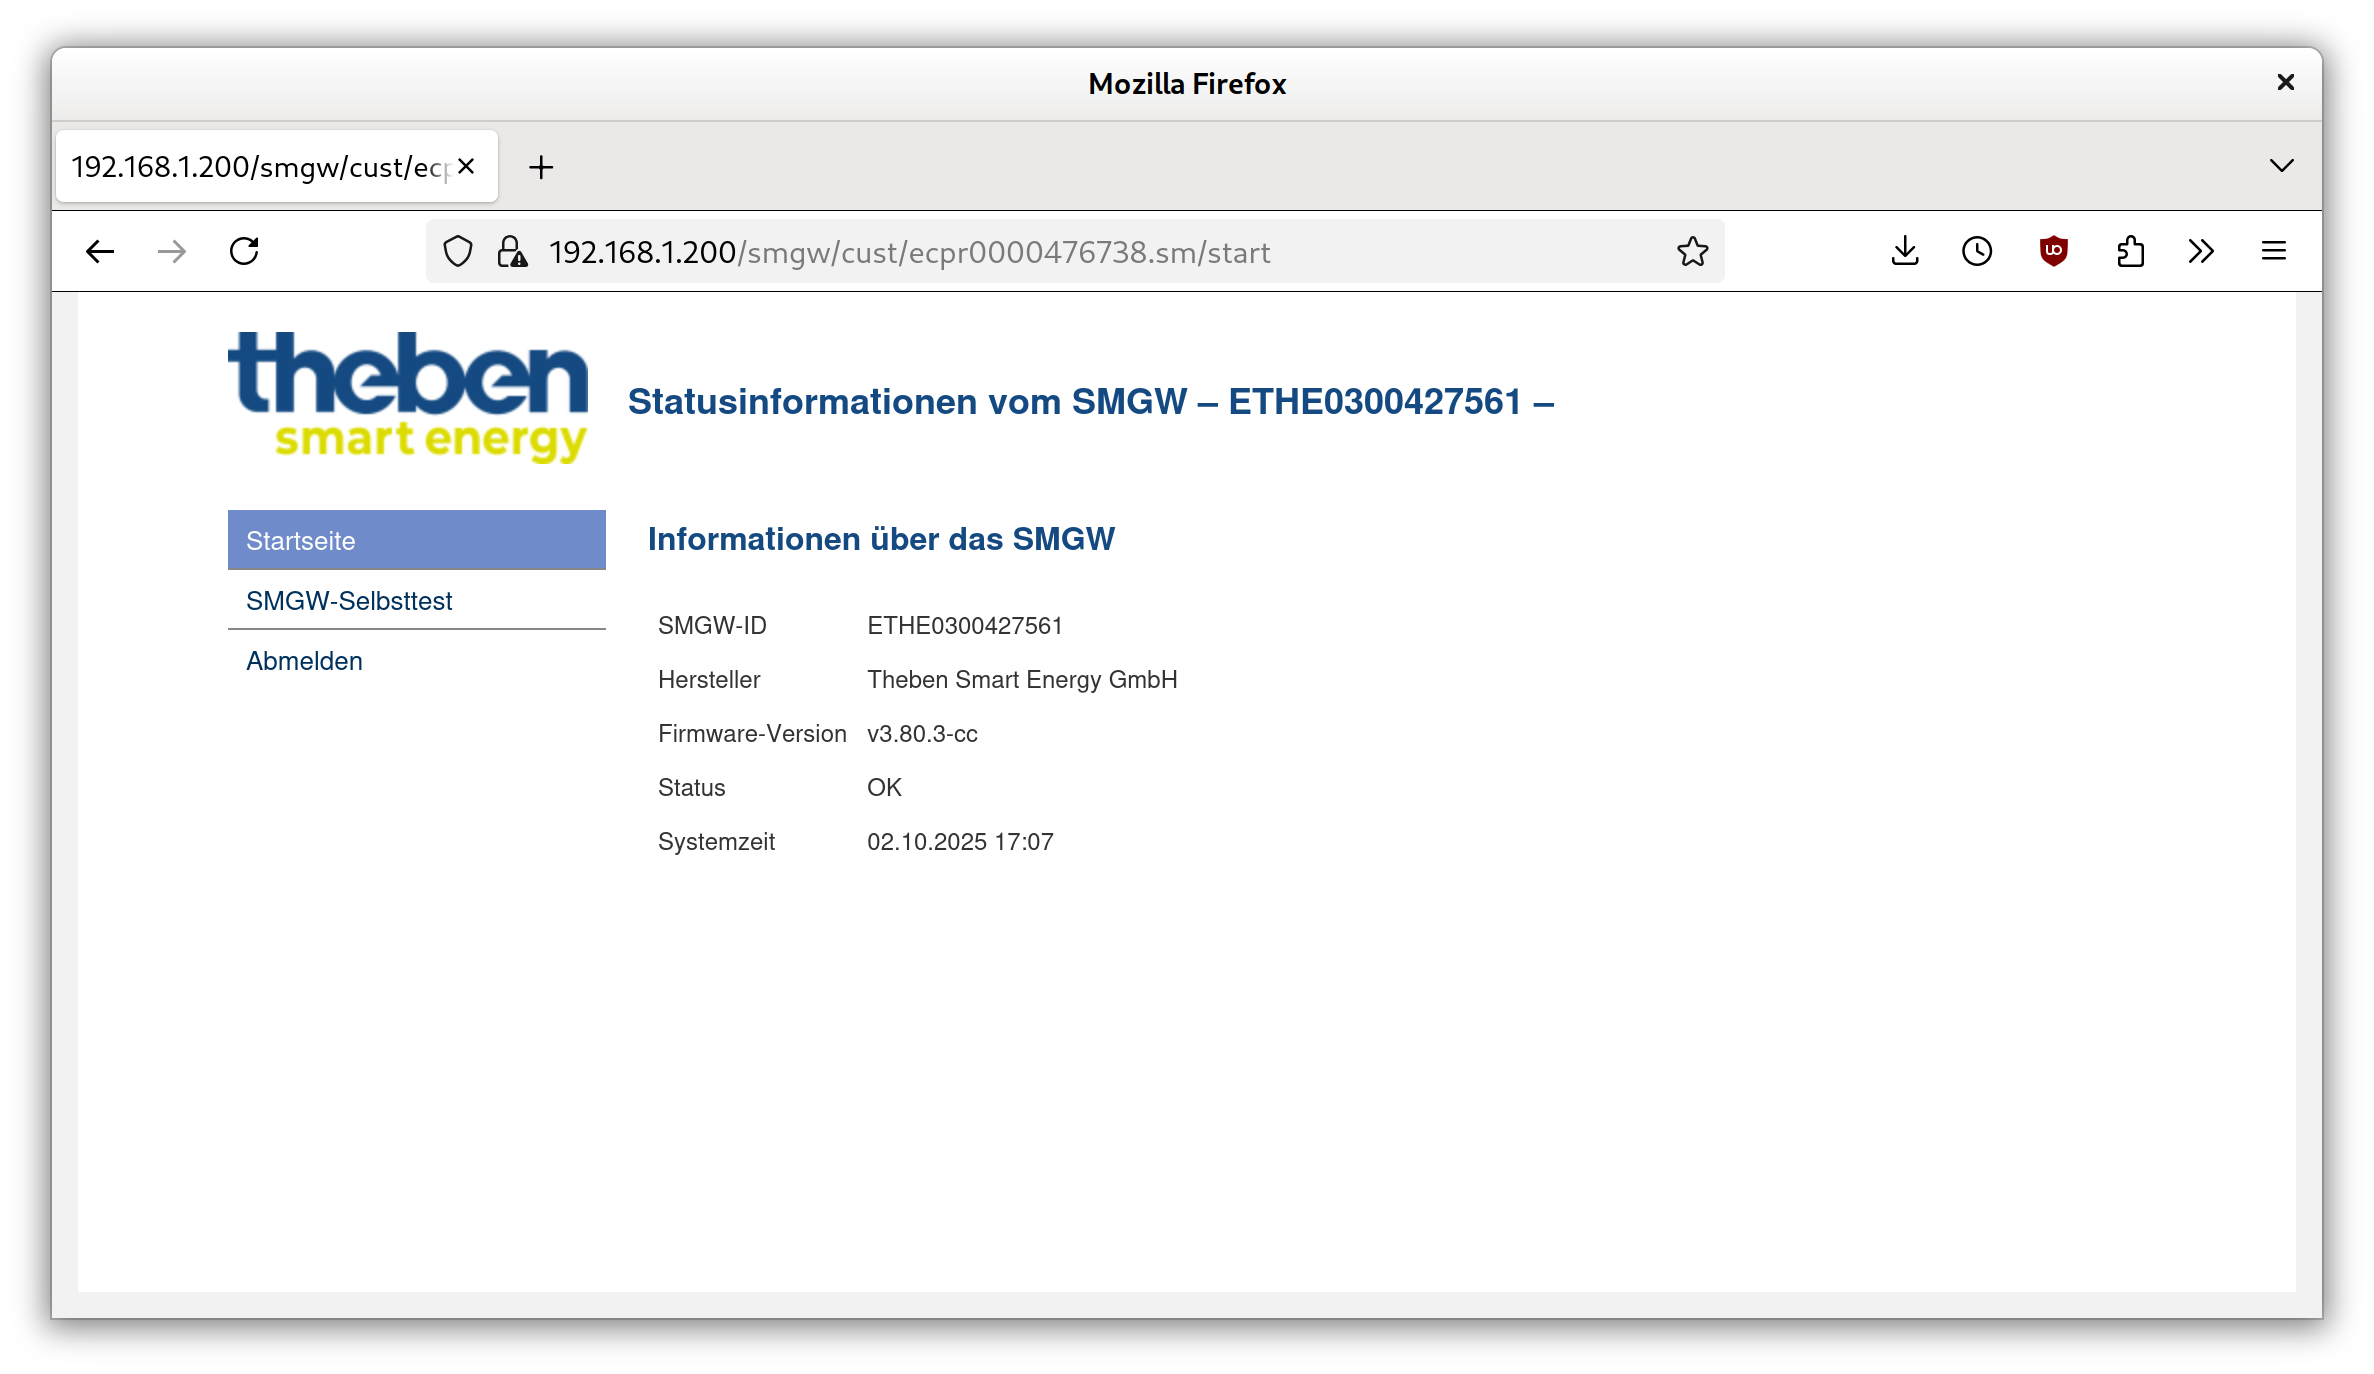Open a new tab

541,167
